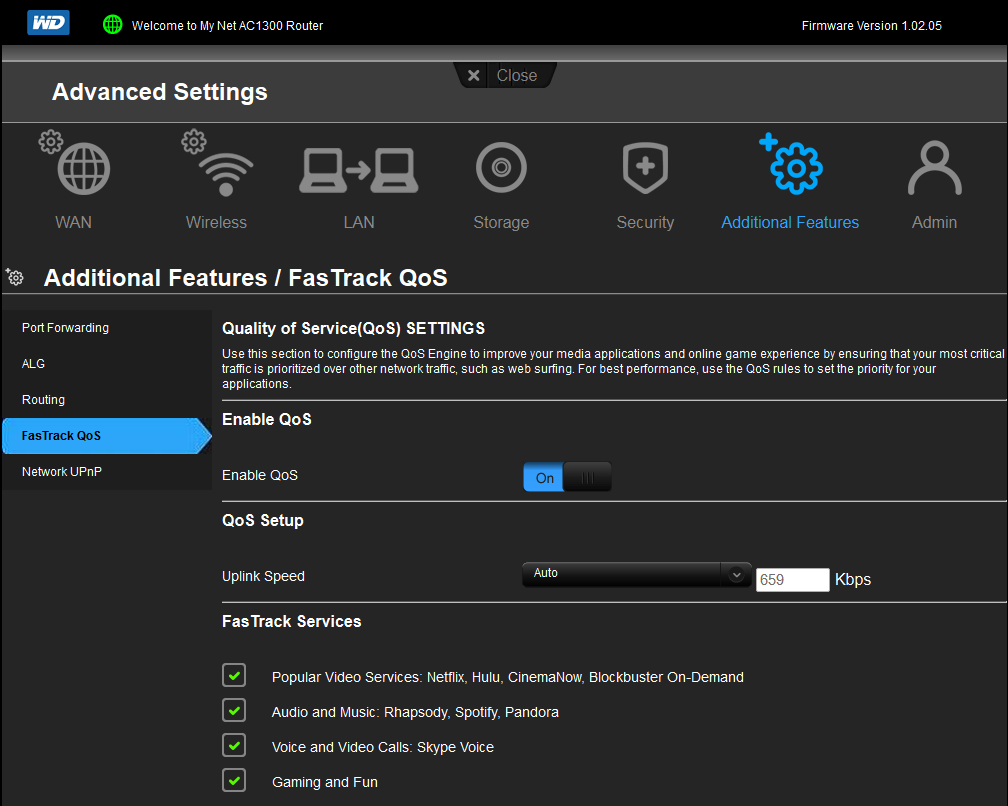Uncheck Voice and Video Calls checkbox
The width and height of the screenshot is (1008, 806).
(234, 746)
